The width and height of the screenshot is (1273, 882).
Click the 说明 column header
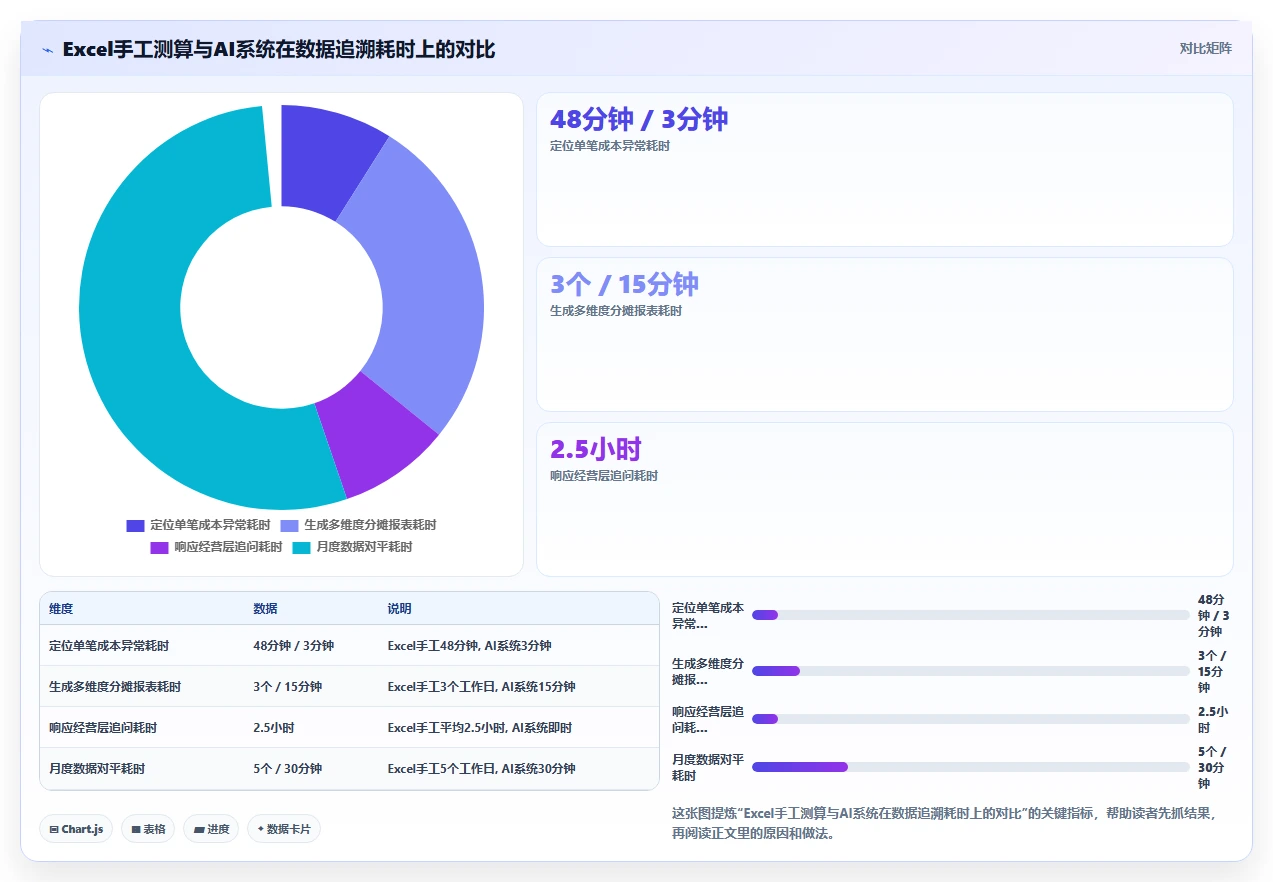coord(399,608)
